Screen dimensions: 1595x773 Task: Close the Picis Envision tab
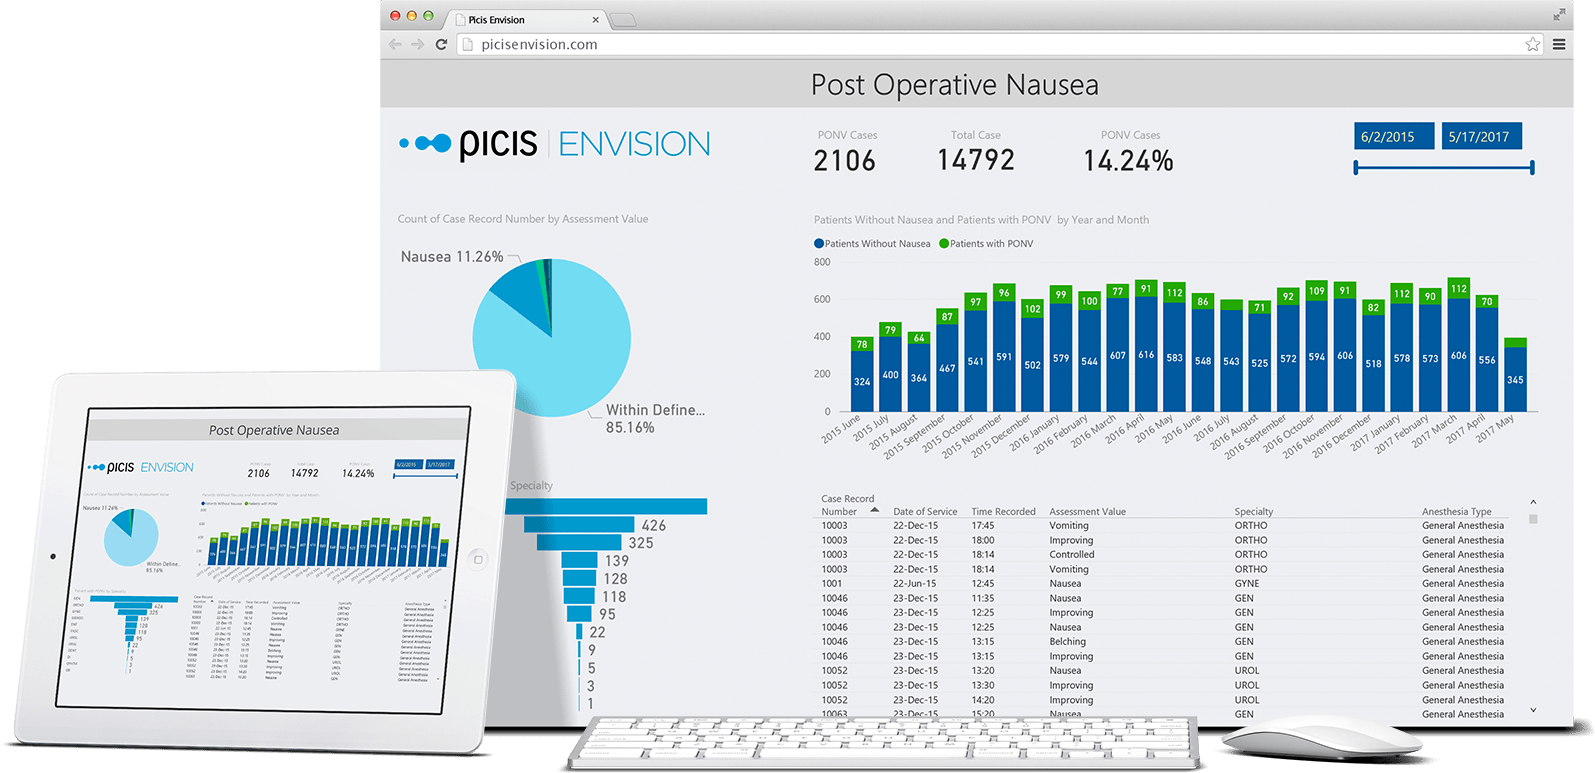tap(596, 20)
